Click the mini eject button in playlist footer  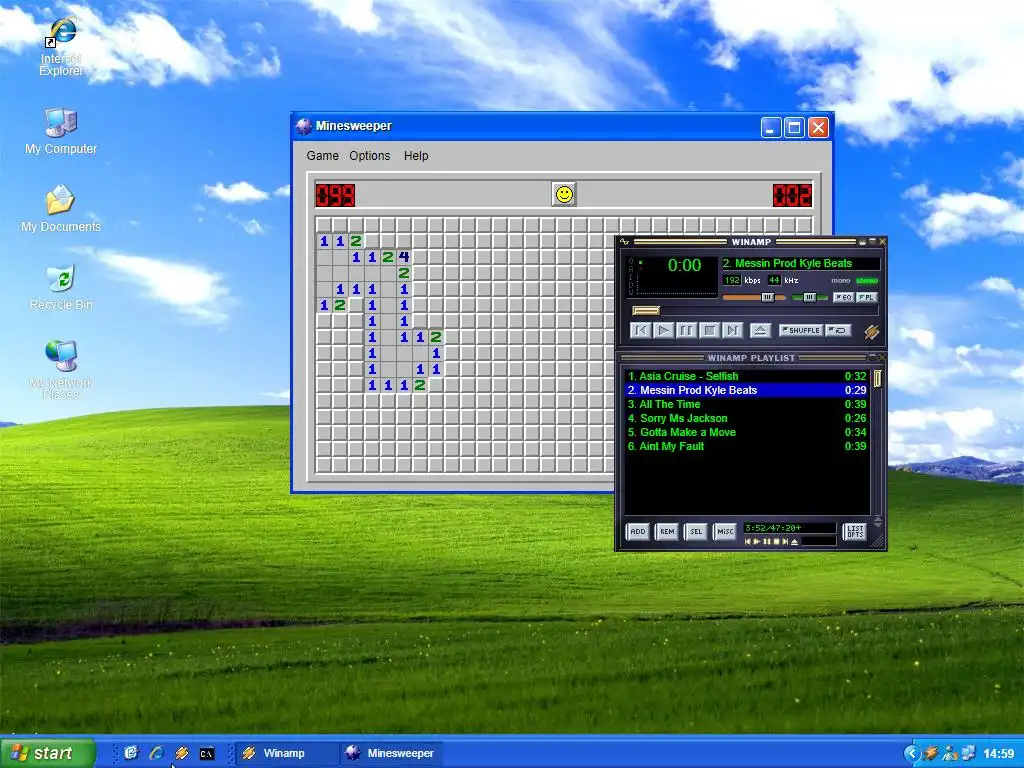(794, 541)
